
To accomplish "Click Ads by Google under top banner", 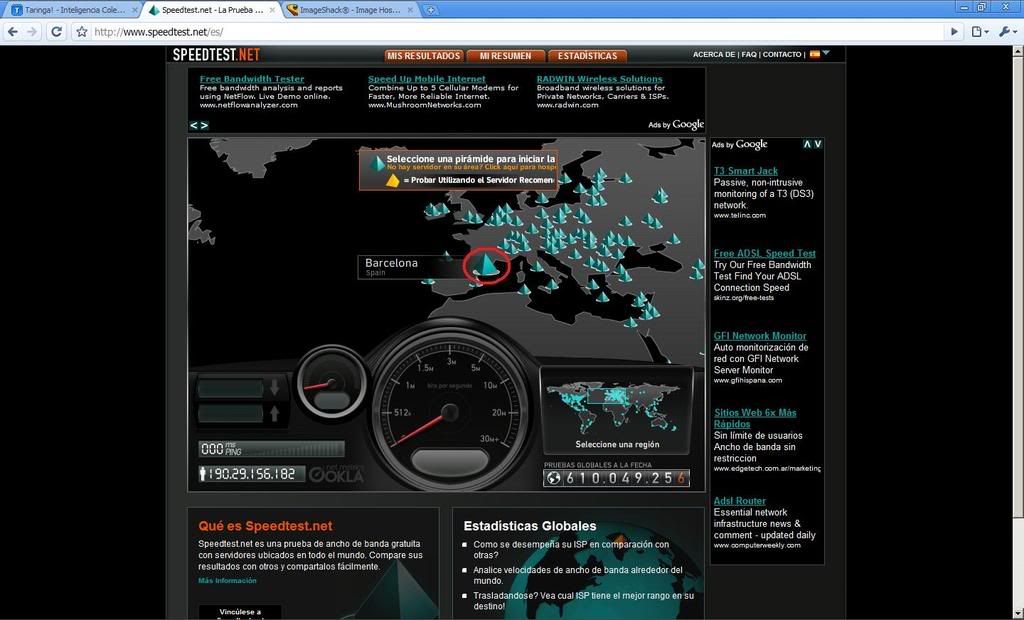I will [x=676, y=125].
